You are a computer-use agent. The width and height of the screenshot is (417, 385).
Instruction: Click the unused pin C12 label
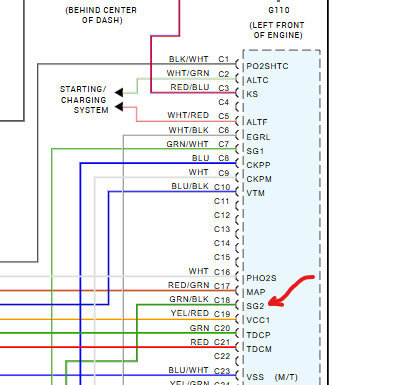coord(222,215)
